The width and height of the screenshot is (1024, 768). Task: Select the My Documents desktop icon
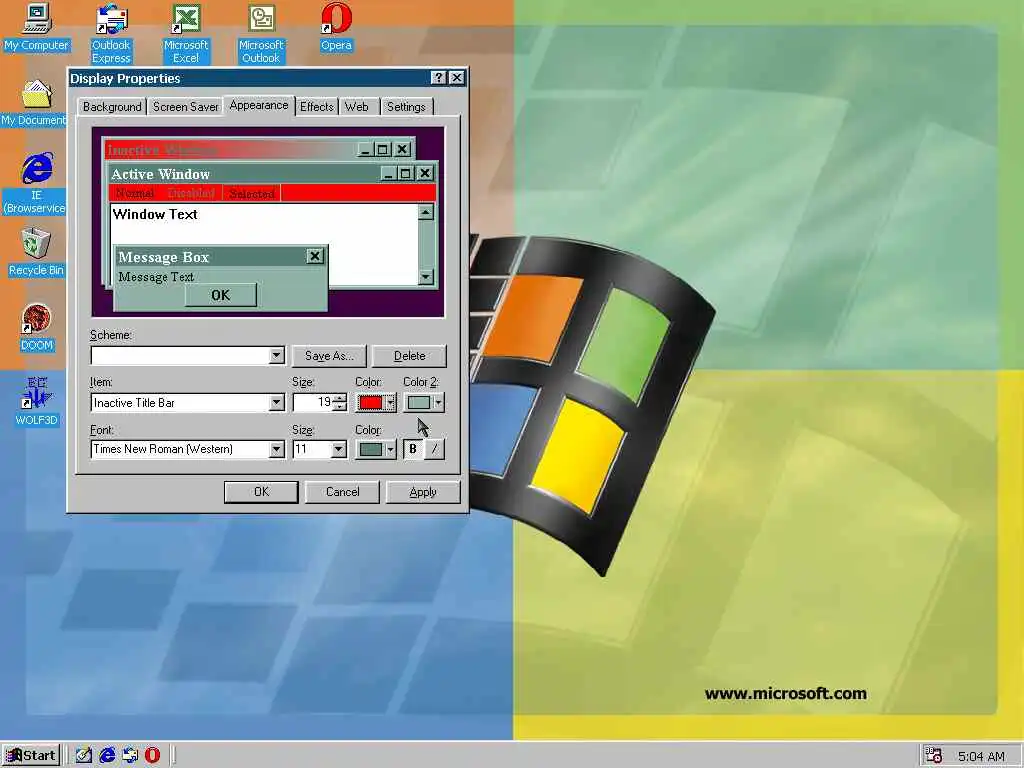(34, 103)
